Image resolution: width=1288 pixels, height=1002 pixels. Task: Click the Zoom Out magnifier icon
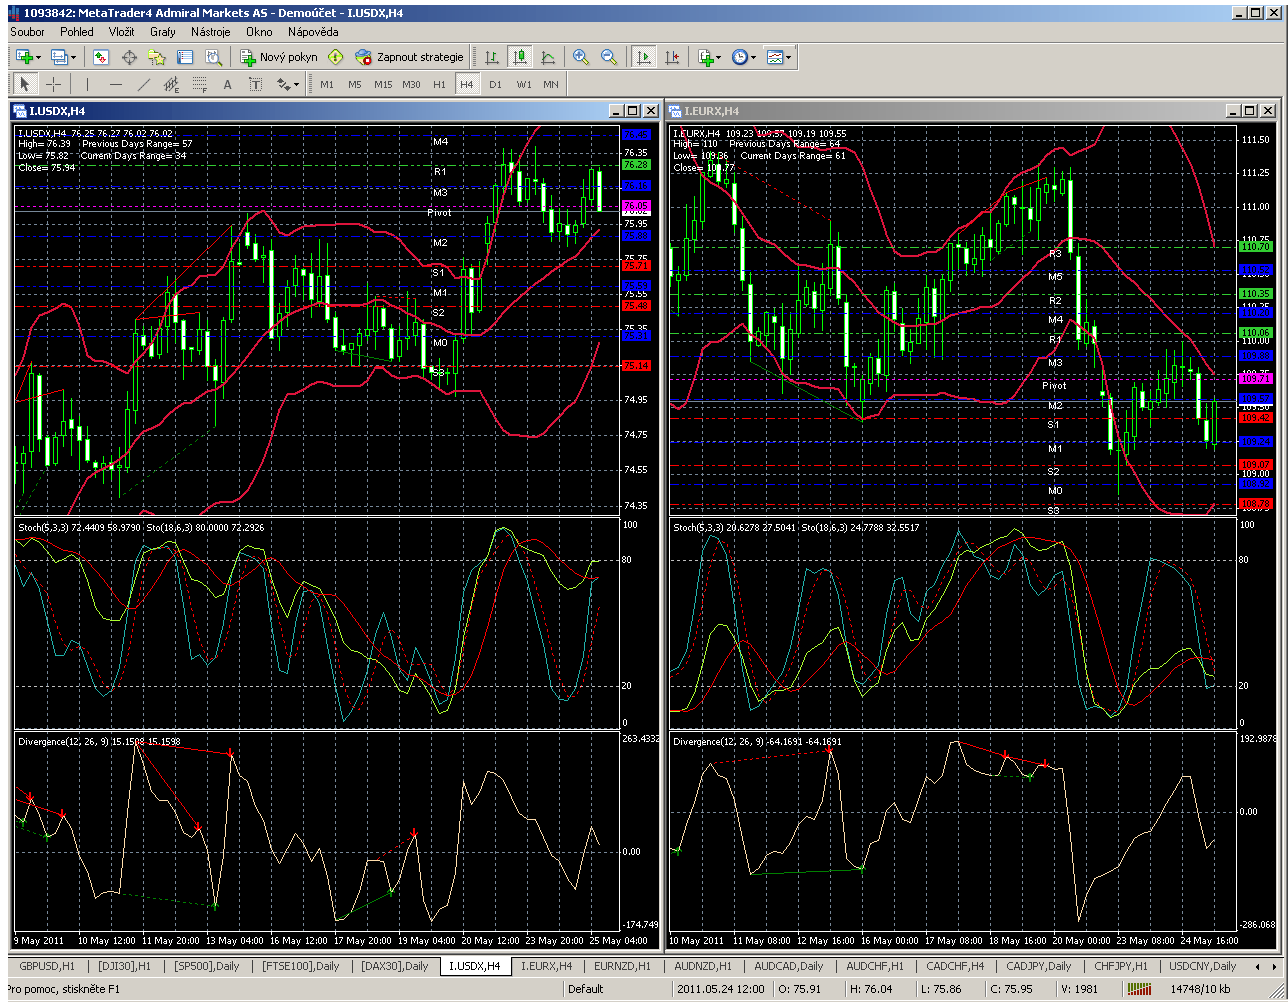pyautogui.click(x=608, y=58)
